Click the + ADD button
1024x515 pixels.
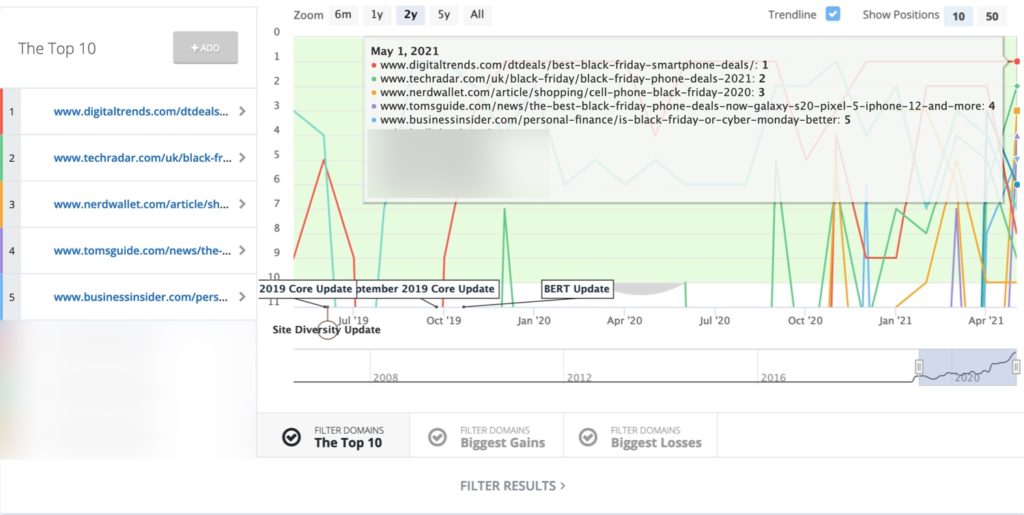[205, 48]
